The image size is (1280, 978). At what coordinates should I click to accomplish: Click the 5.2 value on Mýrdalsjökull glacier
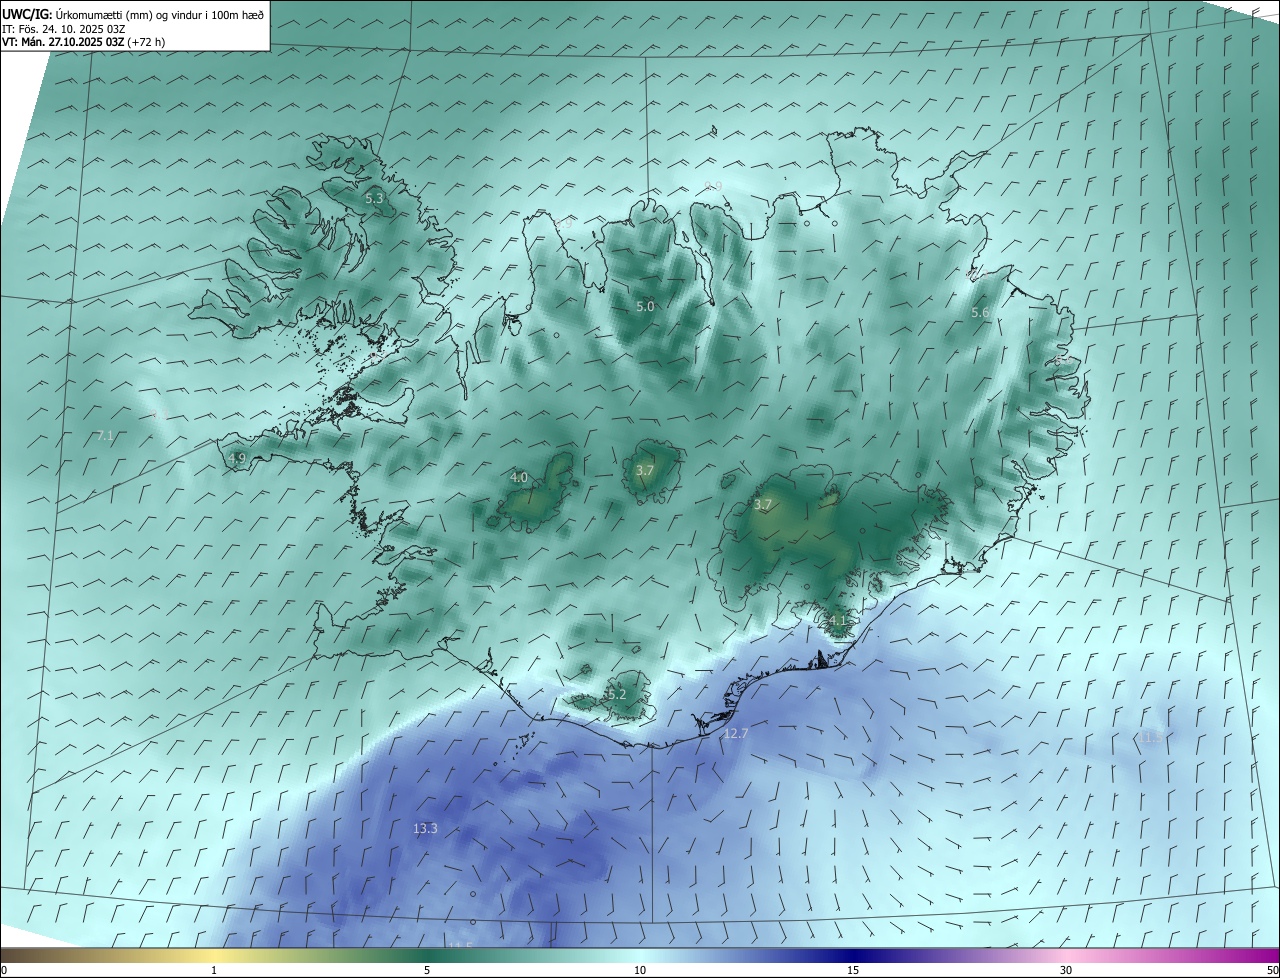point(616,695)
